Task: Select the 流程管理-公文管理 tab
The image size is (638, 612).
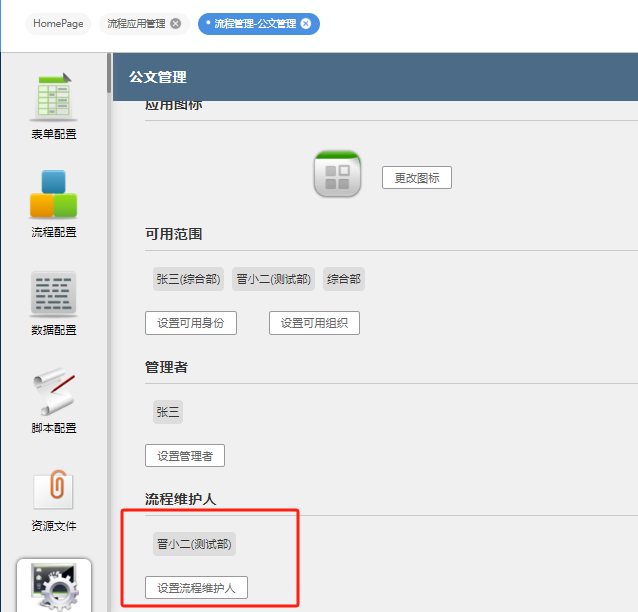Action: tap(255, 24)
